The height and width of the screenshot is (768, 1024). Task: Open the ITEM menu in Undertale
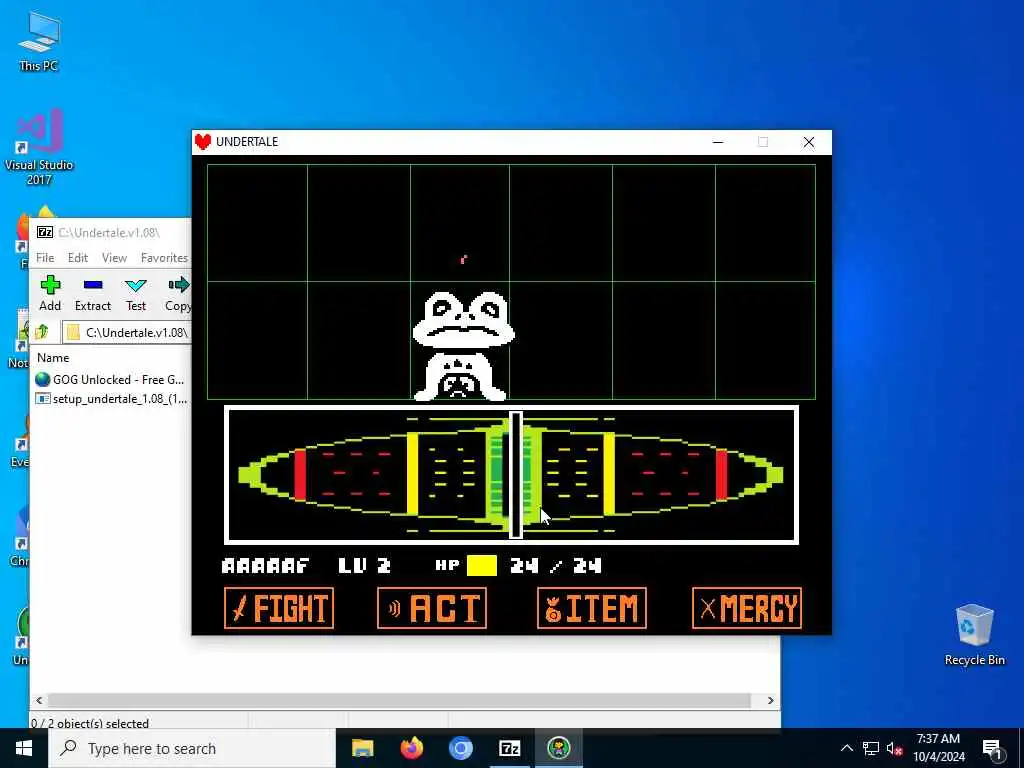point(592,608)
